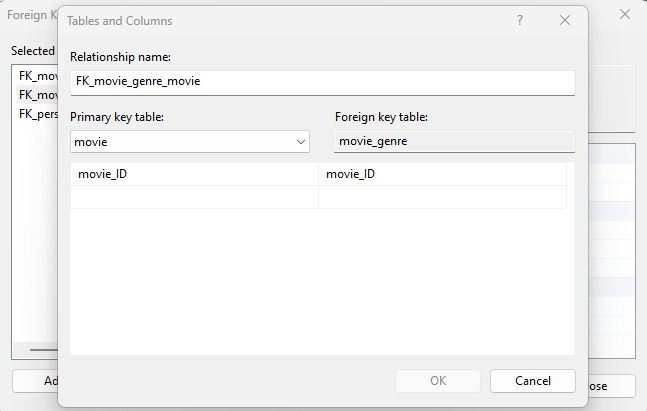The width and height of the screenshot is (647, 411).
Task: Select the first FK_mov relationship in the list
Action: (36, 76)
